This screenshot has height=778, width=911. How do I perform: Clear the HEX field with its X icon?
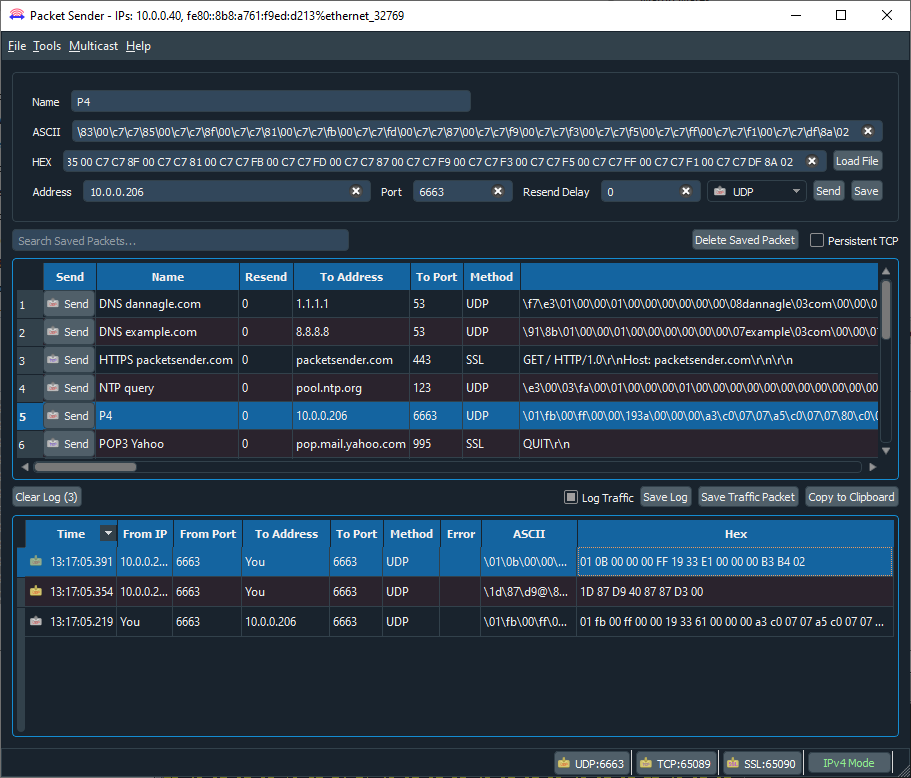point(812,161)
